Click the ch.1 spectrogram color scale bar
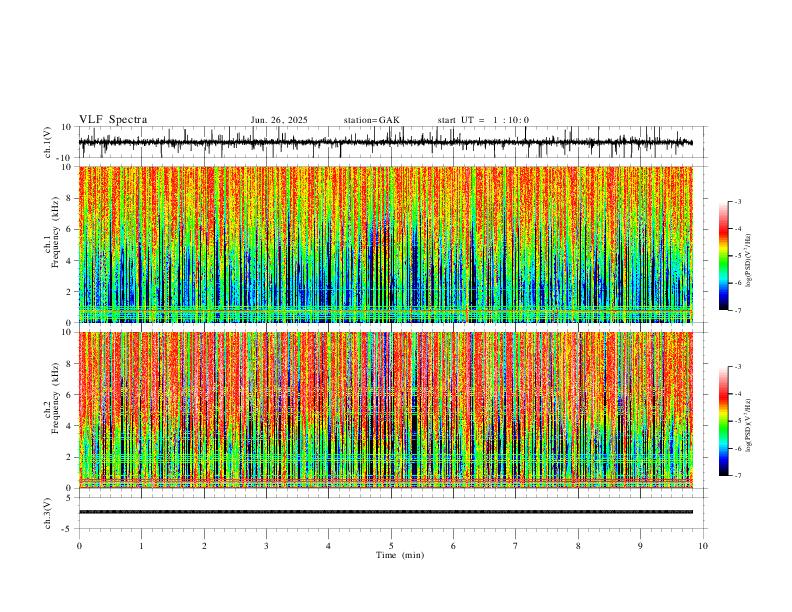Screen dimensions: 792x612 (724, 256)
